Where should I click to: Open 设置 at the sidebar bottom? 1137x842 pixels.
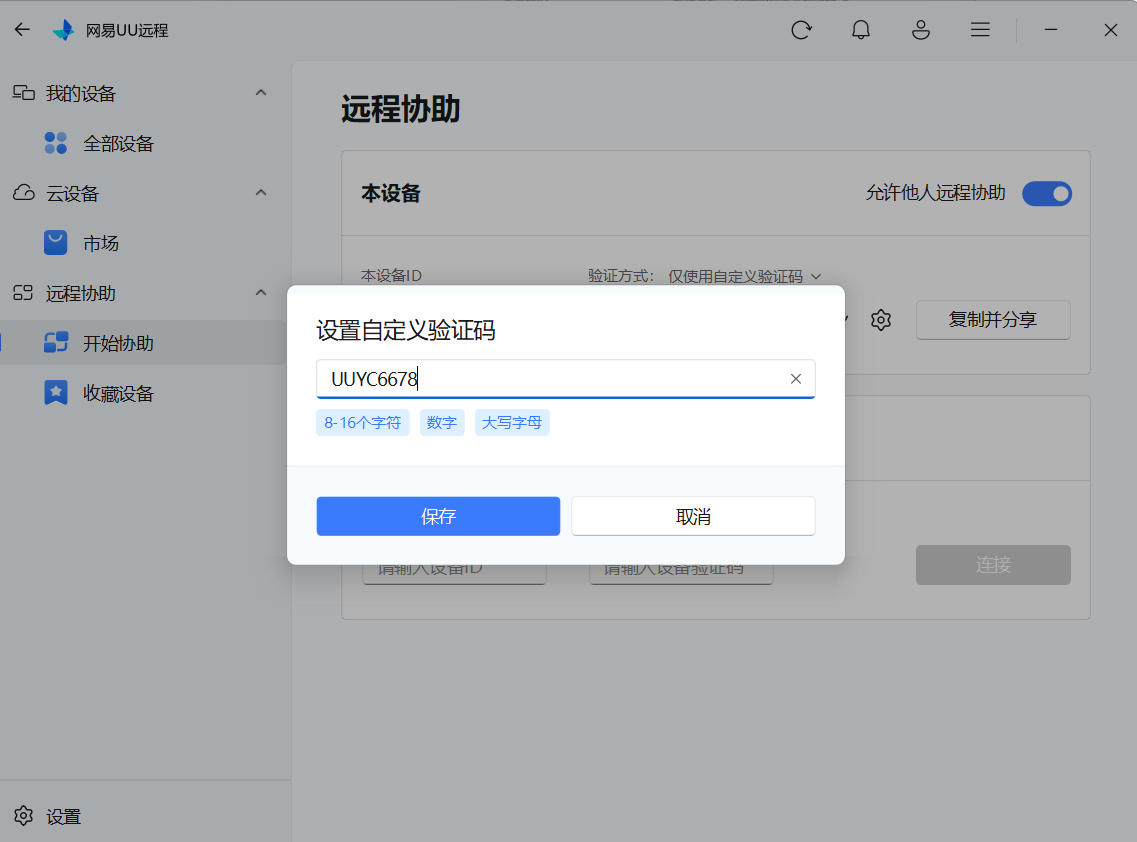click(x=63, y=817)
